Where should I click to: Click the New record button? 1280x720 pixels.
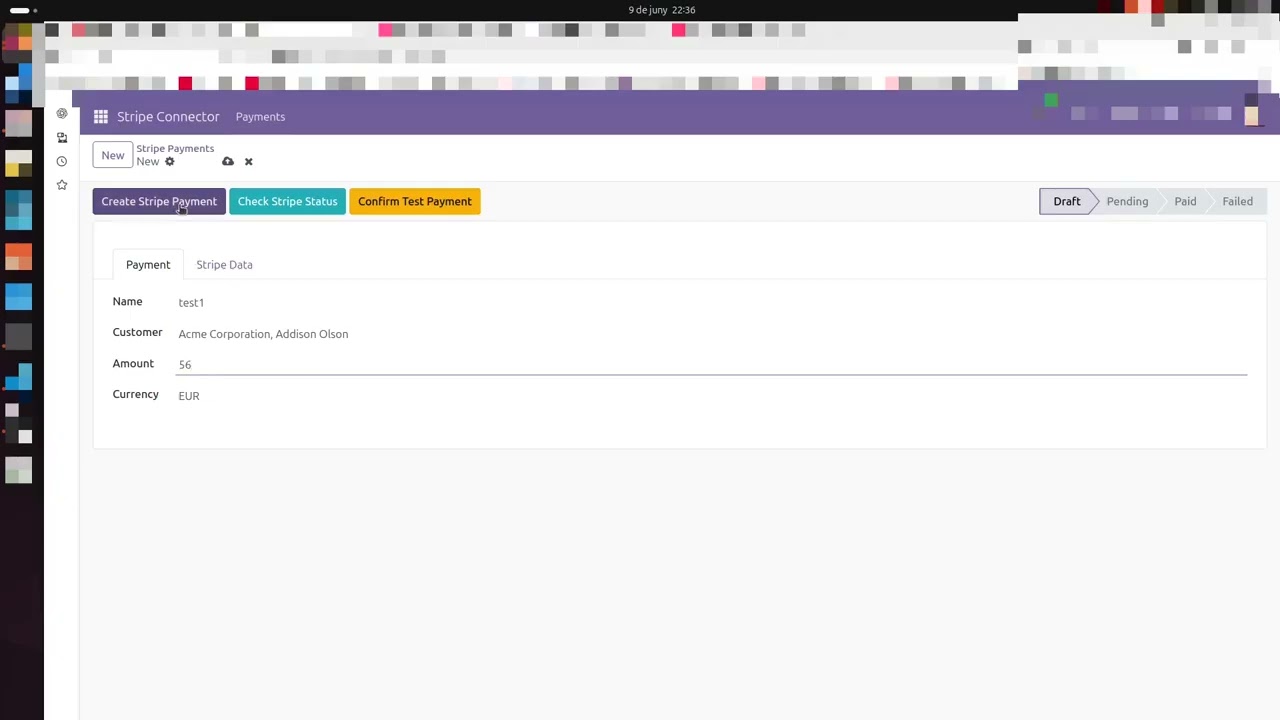113,155
